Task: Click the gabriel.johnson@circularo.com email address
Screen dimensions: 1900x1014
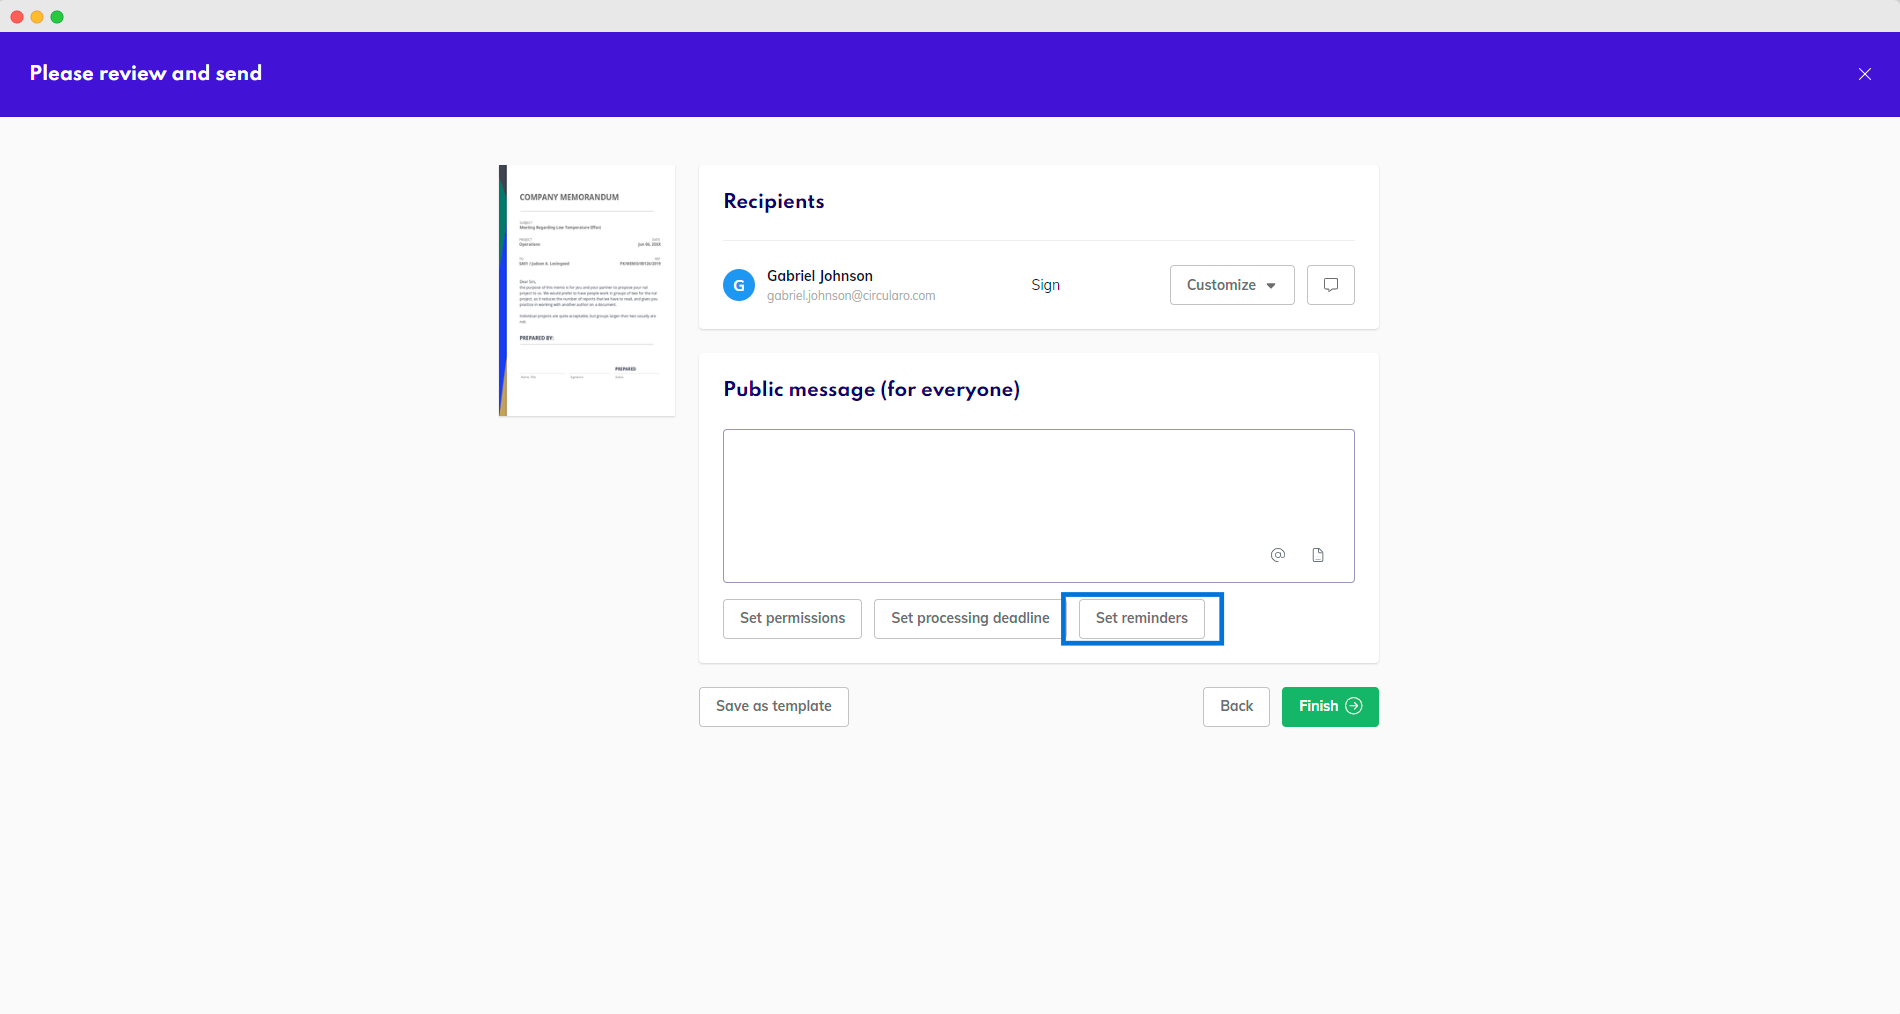Action: click(x=851, y=296)
